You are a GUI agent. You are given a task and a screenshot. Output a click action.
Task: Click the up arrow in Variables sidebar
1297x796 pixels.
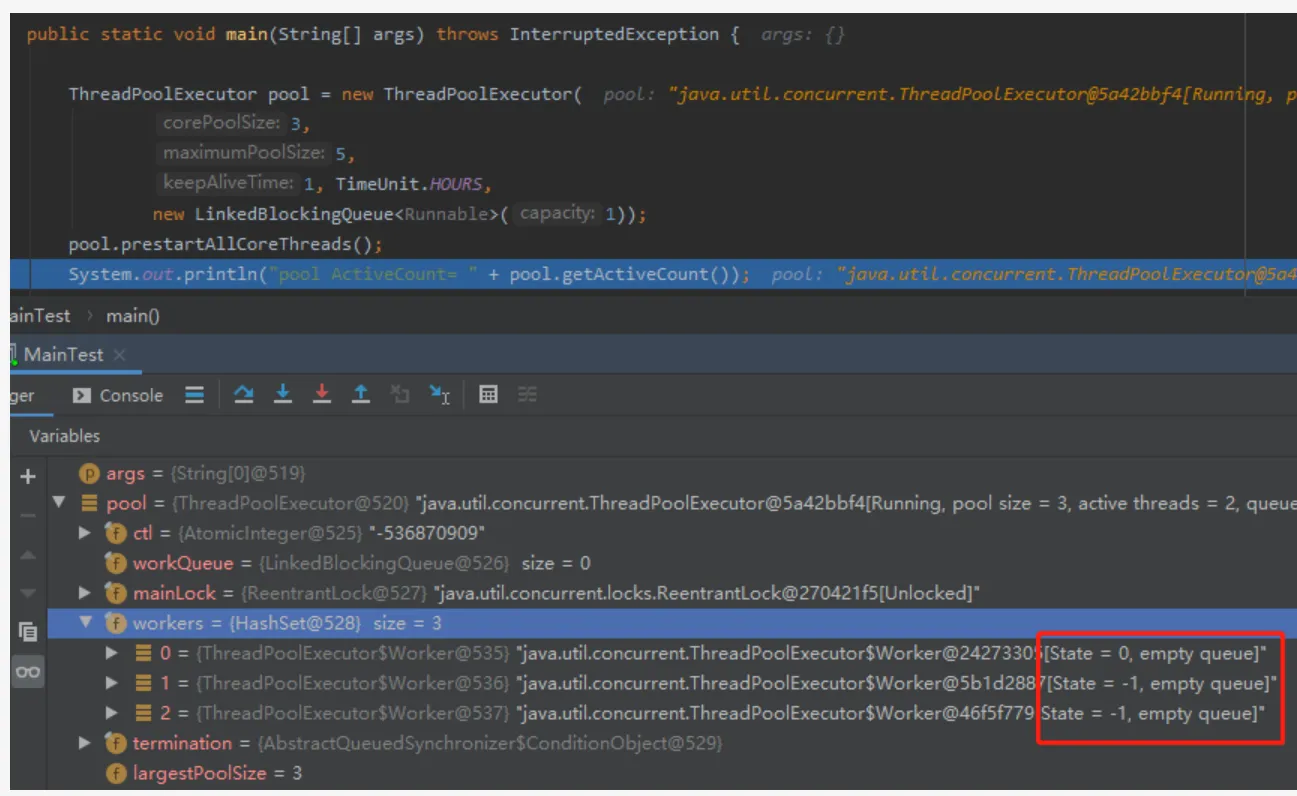pos(28,554)
